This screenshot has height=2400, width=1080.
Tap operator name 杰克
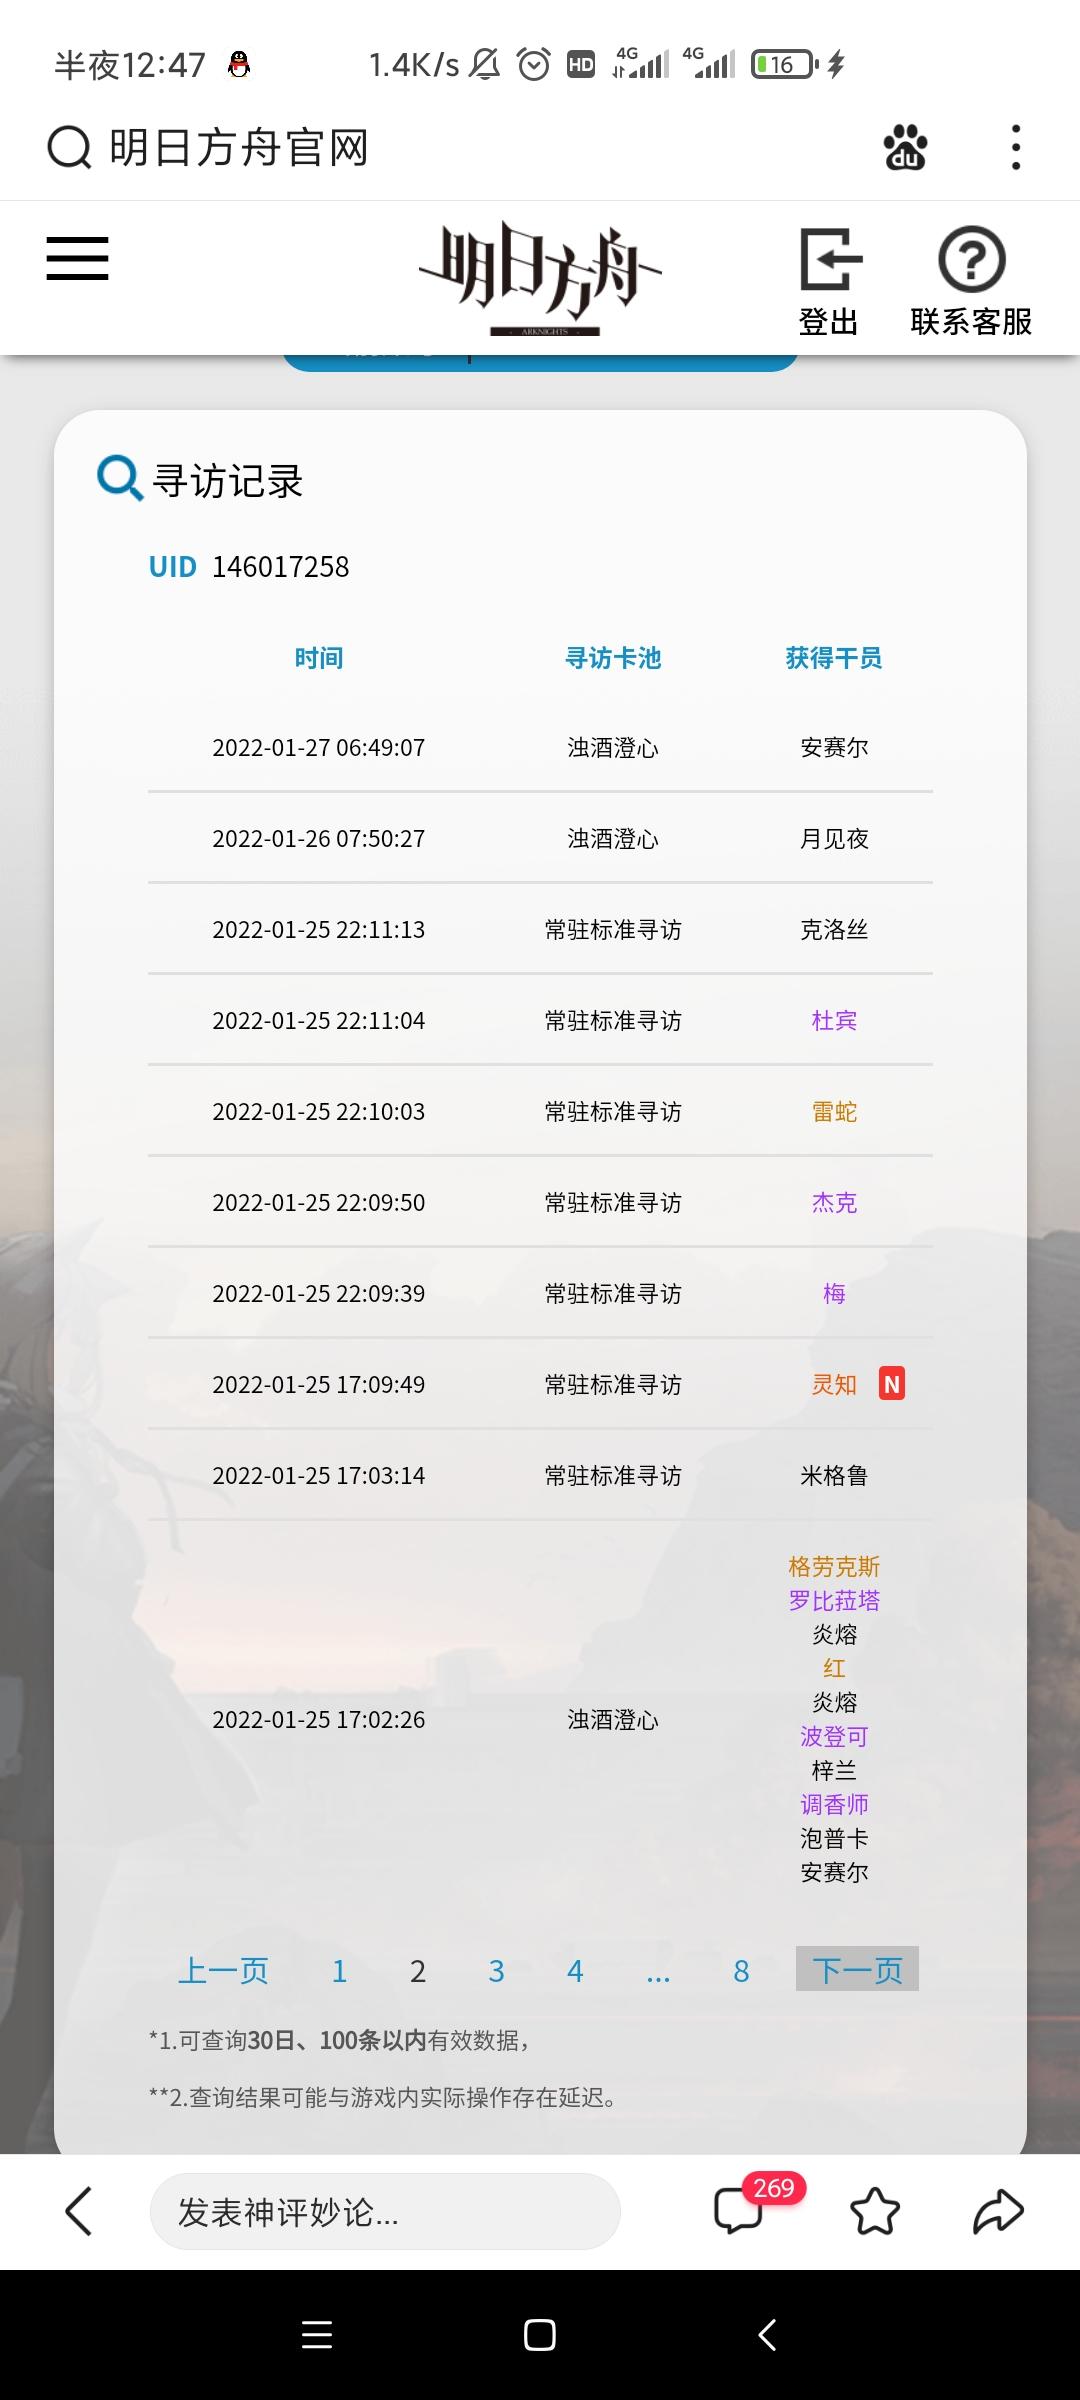pyautogui.click(x=834, y=1203)
